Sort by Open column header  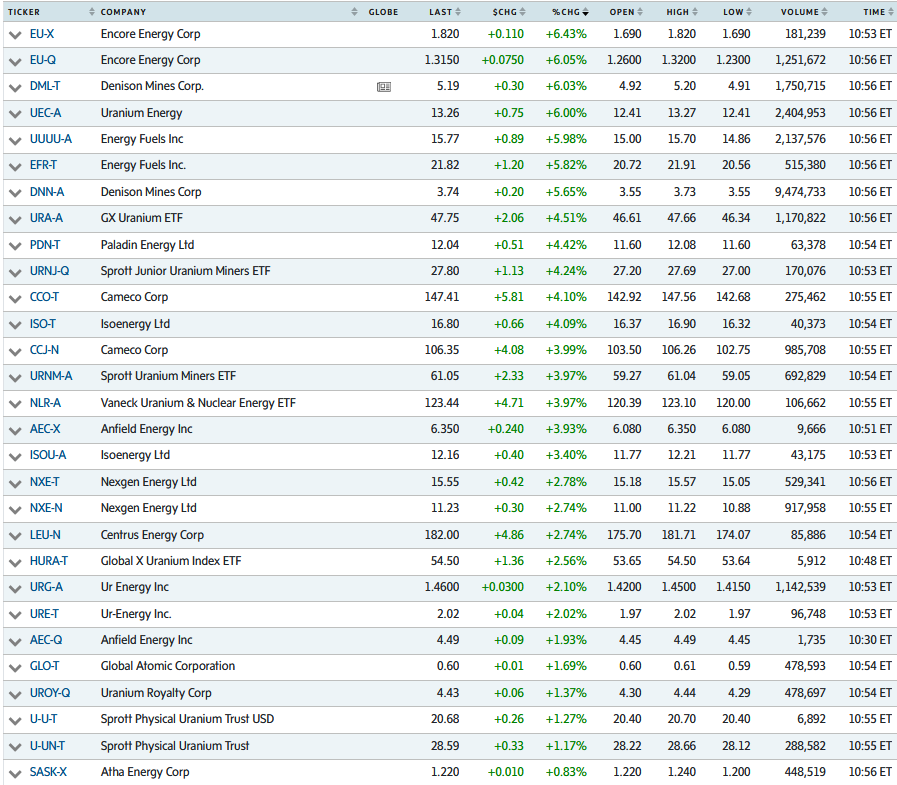[x=626, y=12]
